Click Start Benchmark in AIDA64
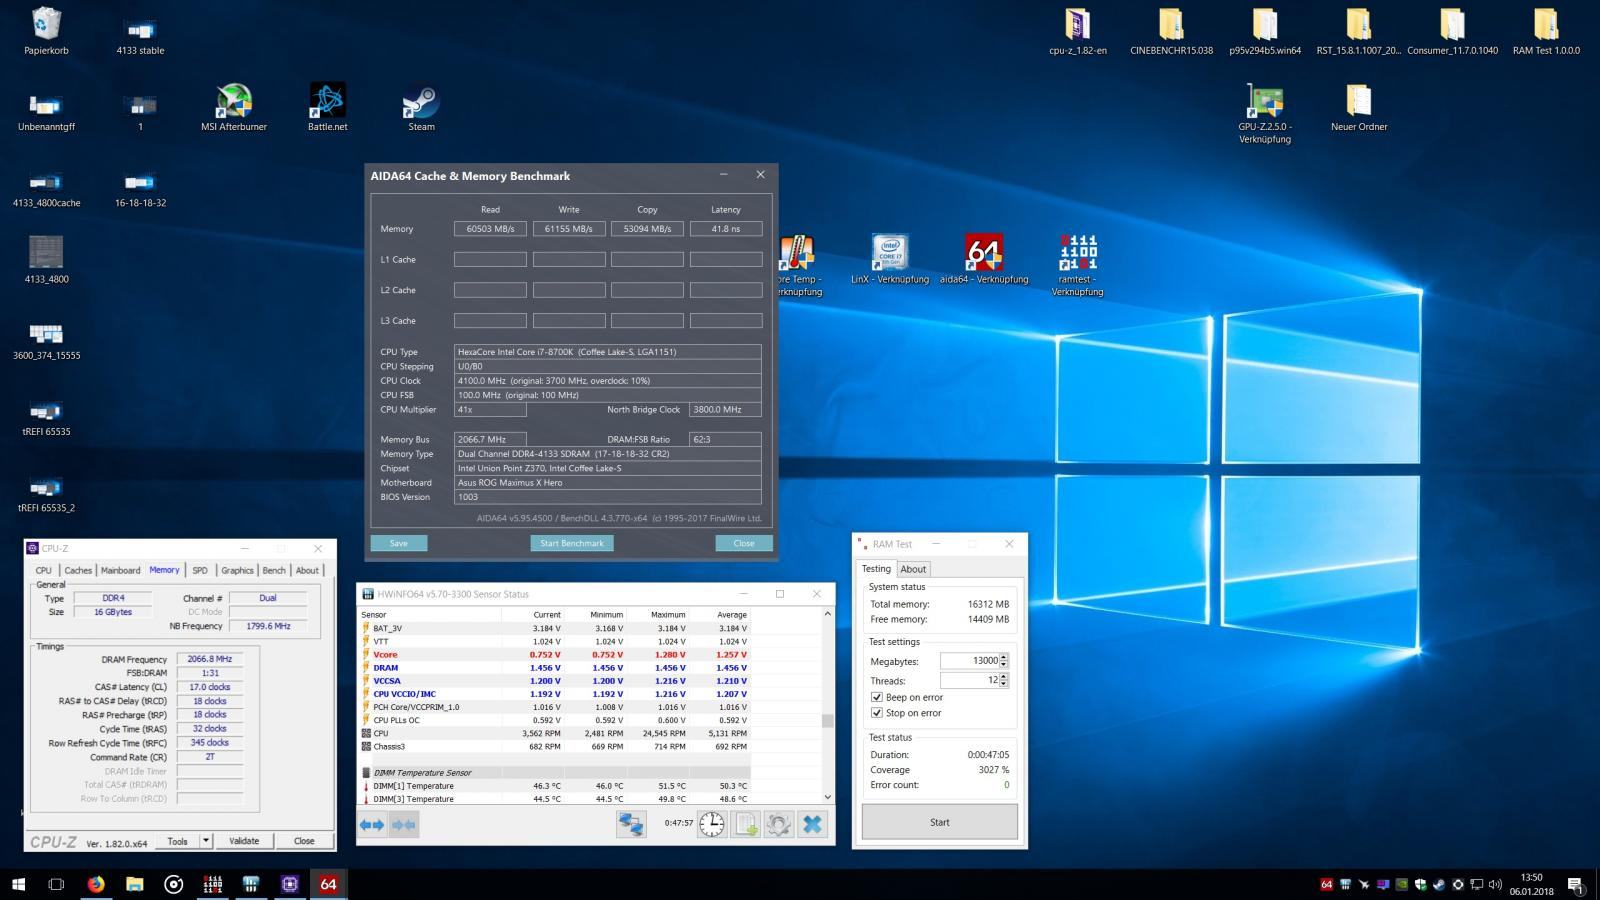Screen dimensions: 1600x900 pos(571,543)
